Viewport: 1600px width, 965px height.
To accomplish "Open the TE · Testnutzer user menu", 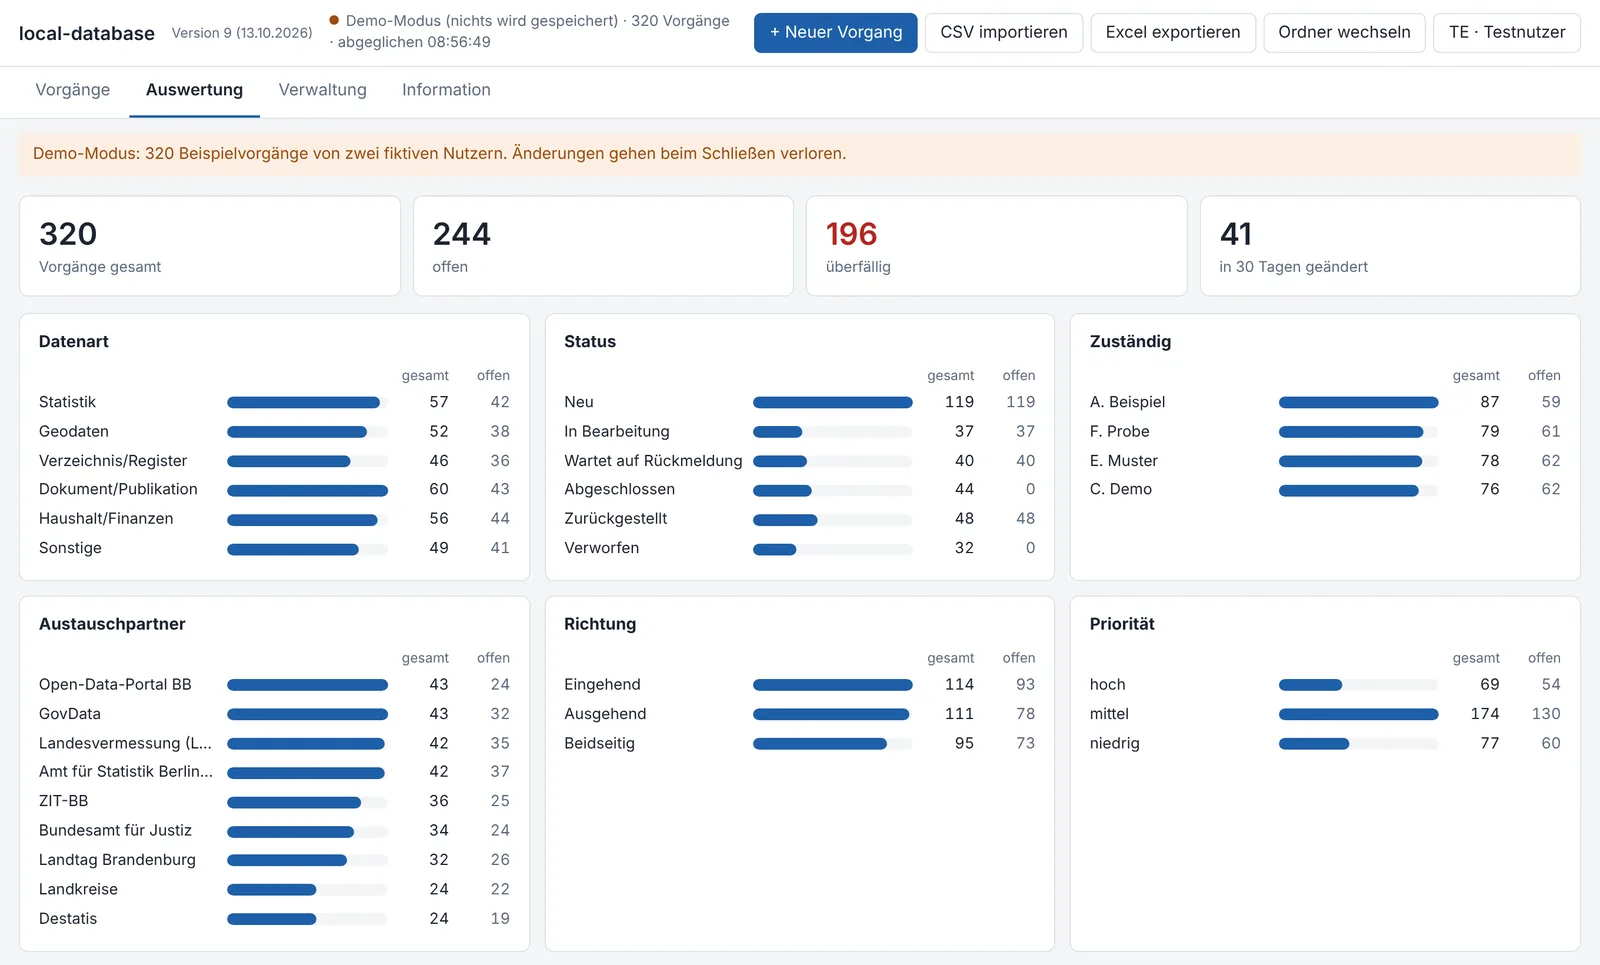I will point(1507,32).
